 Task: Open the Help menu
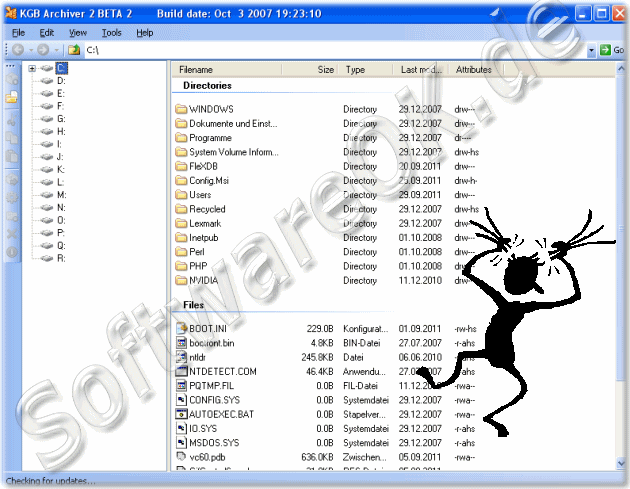(x=145, y=33)
